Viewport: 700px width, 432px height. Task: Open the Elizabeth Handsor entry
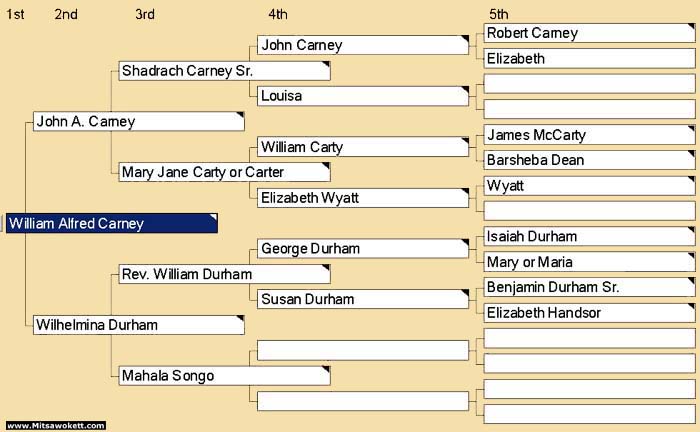589,313
